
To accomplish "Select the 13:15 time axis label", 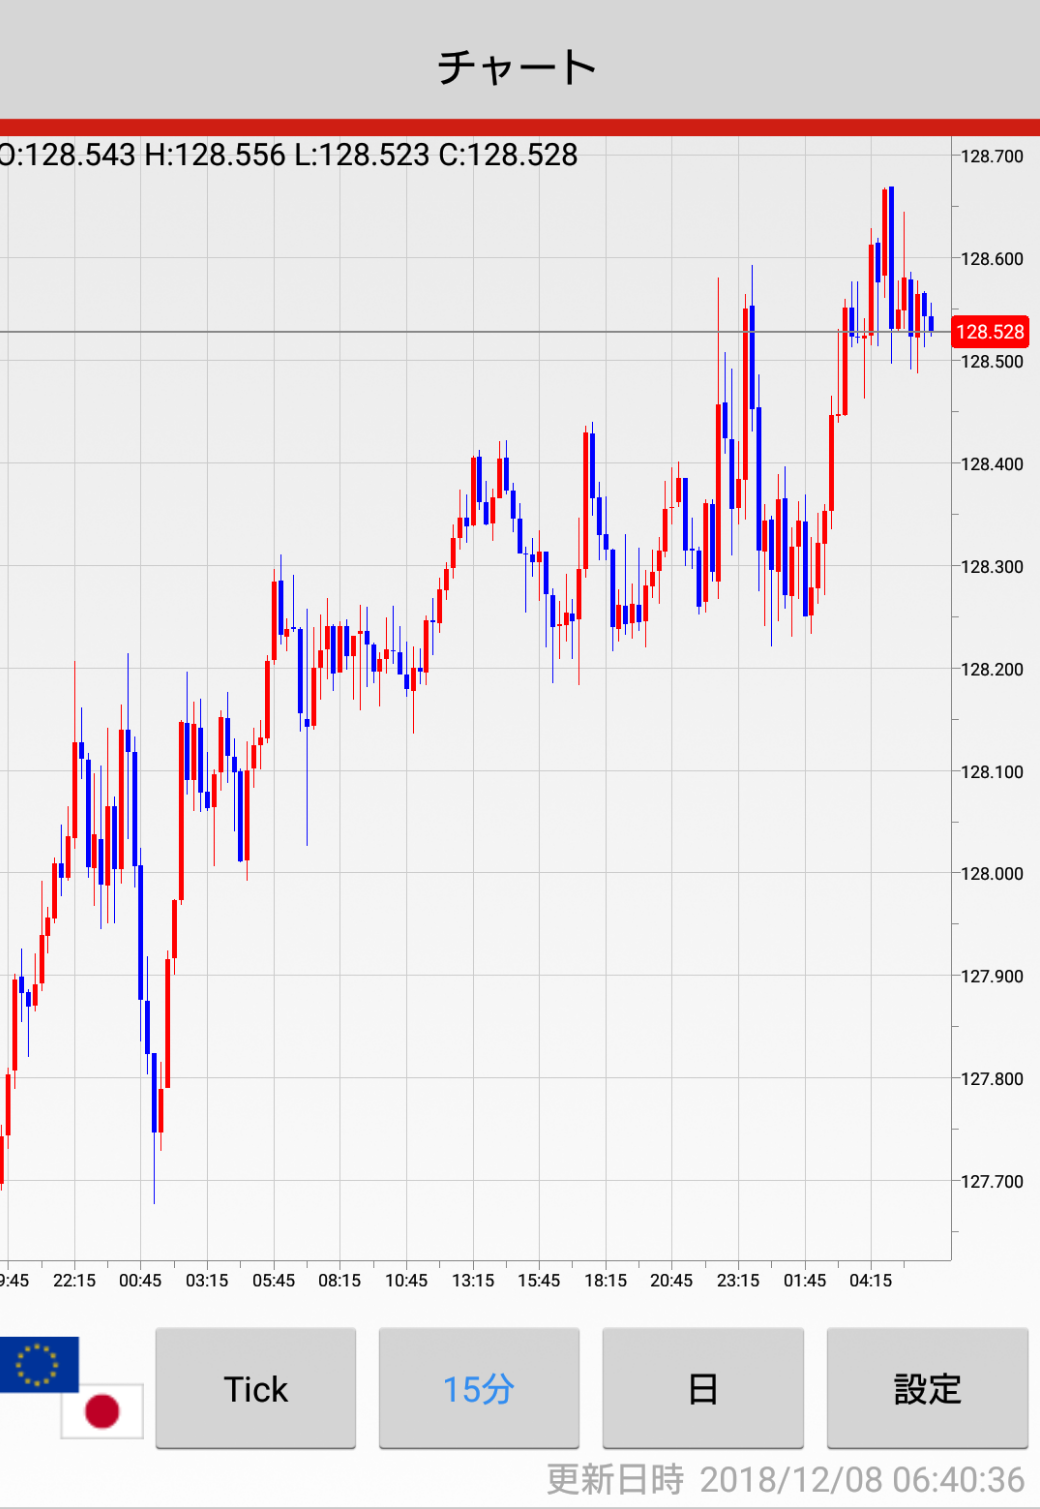I will click(473, 1280).
